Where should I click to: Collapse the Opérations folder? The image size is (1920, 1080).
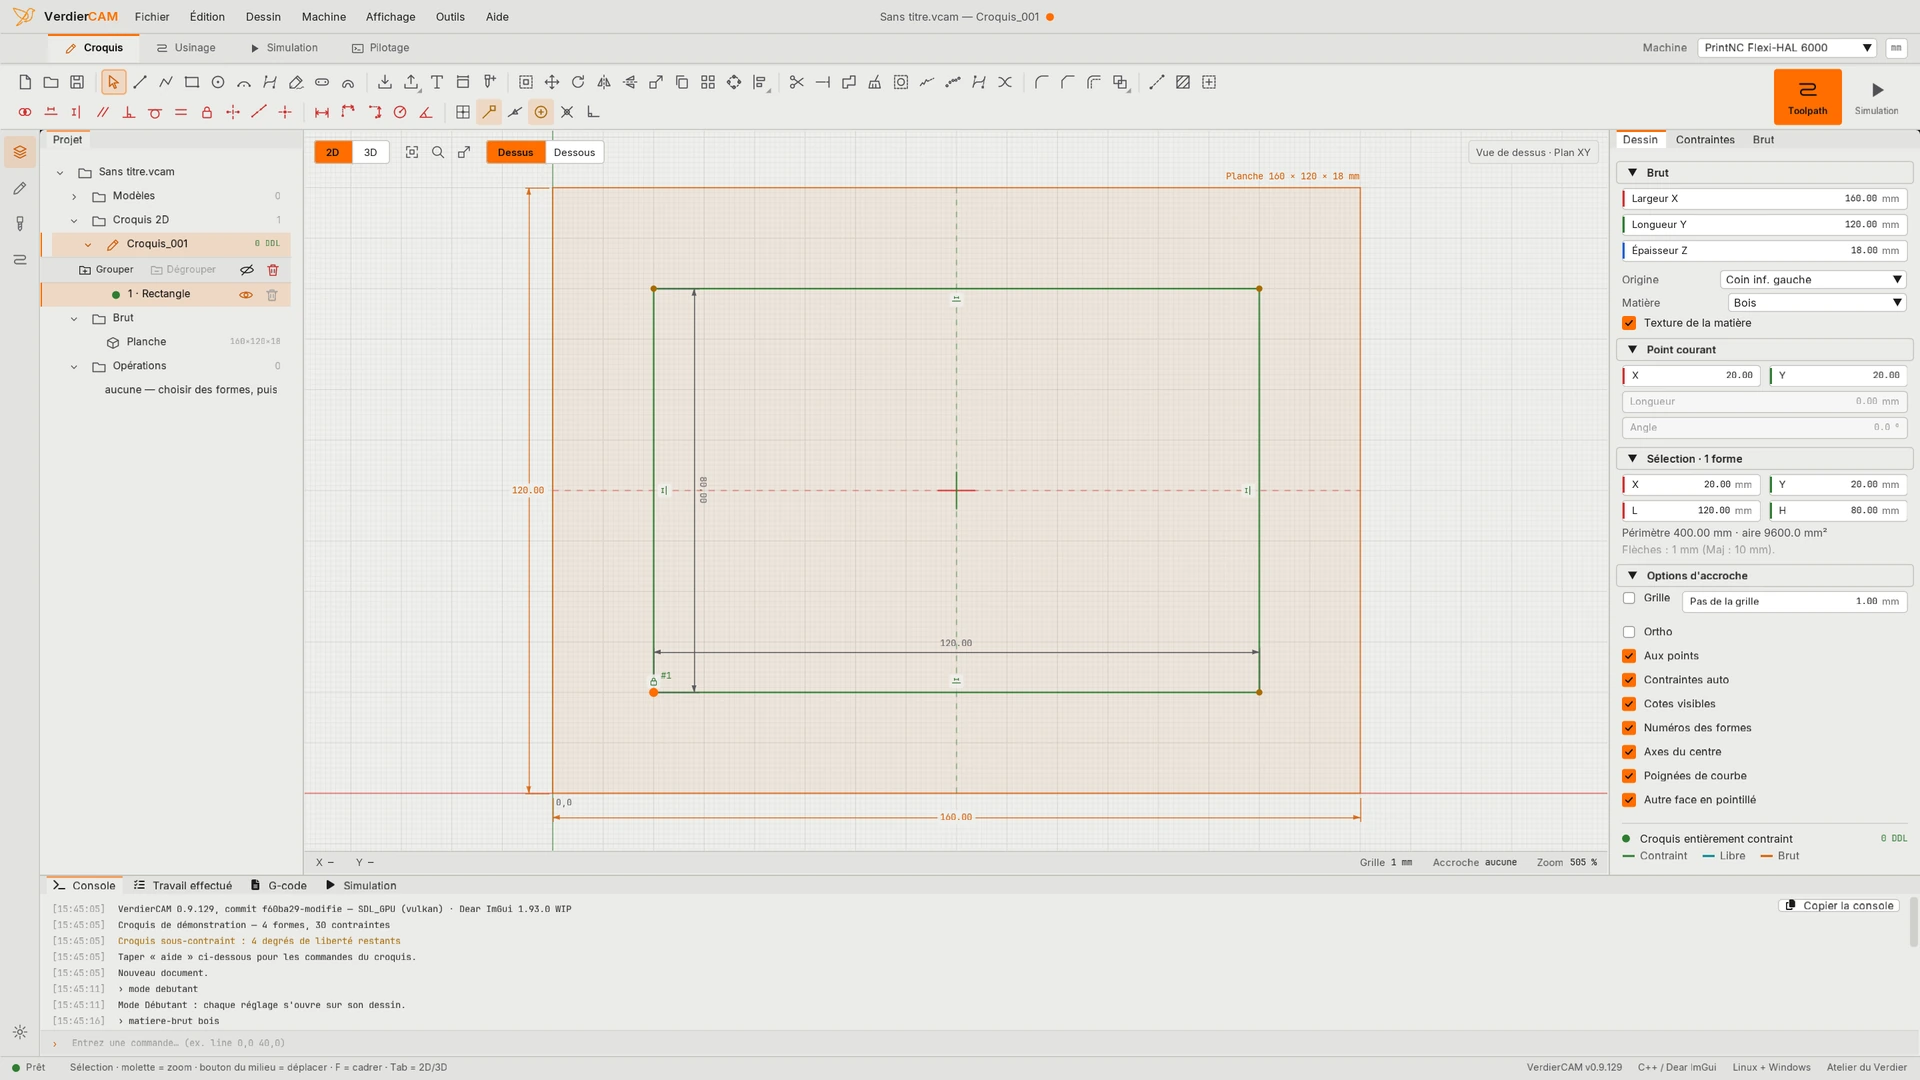[x=74, y=367]
